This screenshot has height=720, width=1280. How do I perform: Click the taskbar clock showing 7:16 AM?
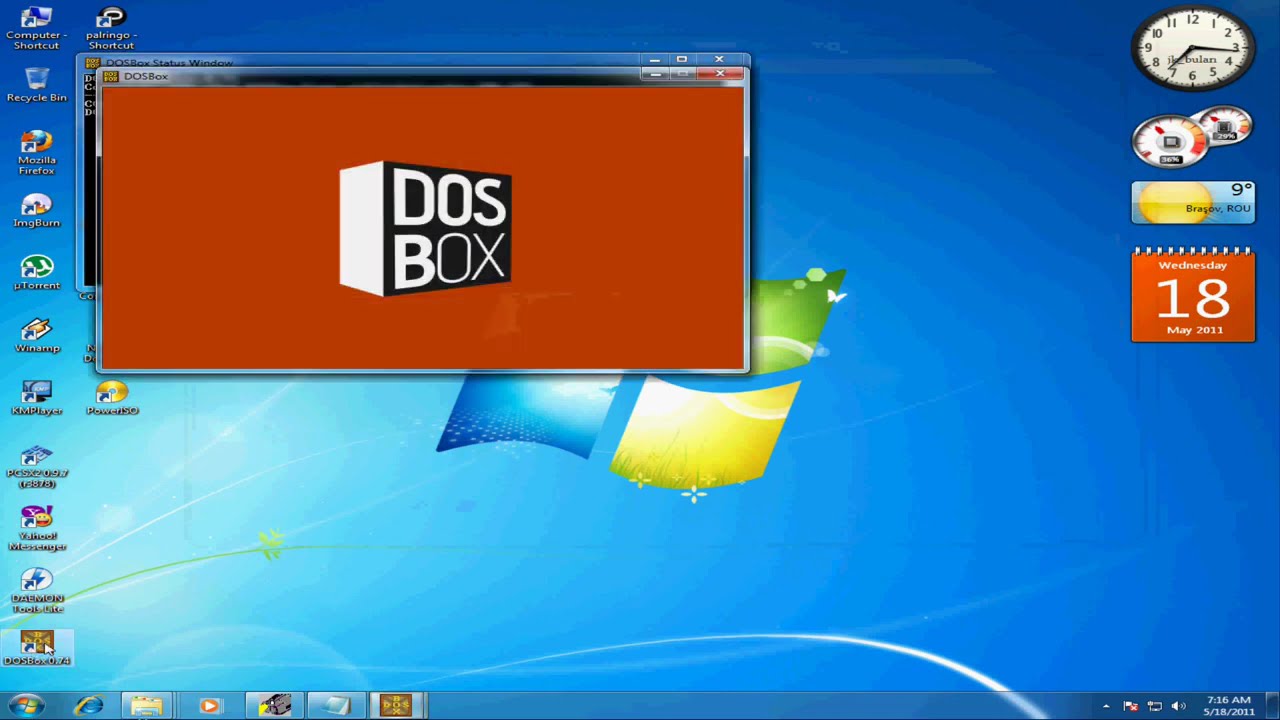click(x=1229, y=706)
